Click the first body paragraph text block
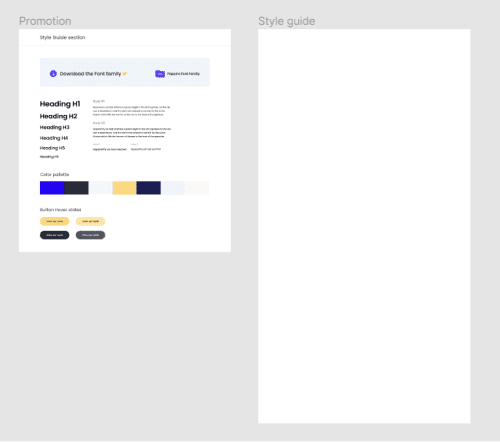Viewport: 500px width, 442px height. point(131,111)
